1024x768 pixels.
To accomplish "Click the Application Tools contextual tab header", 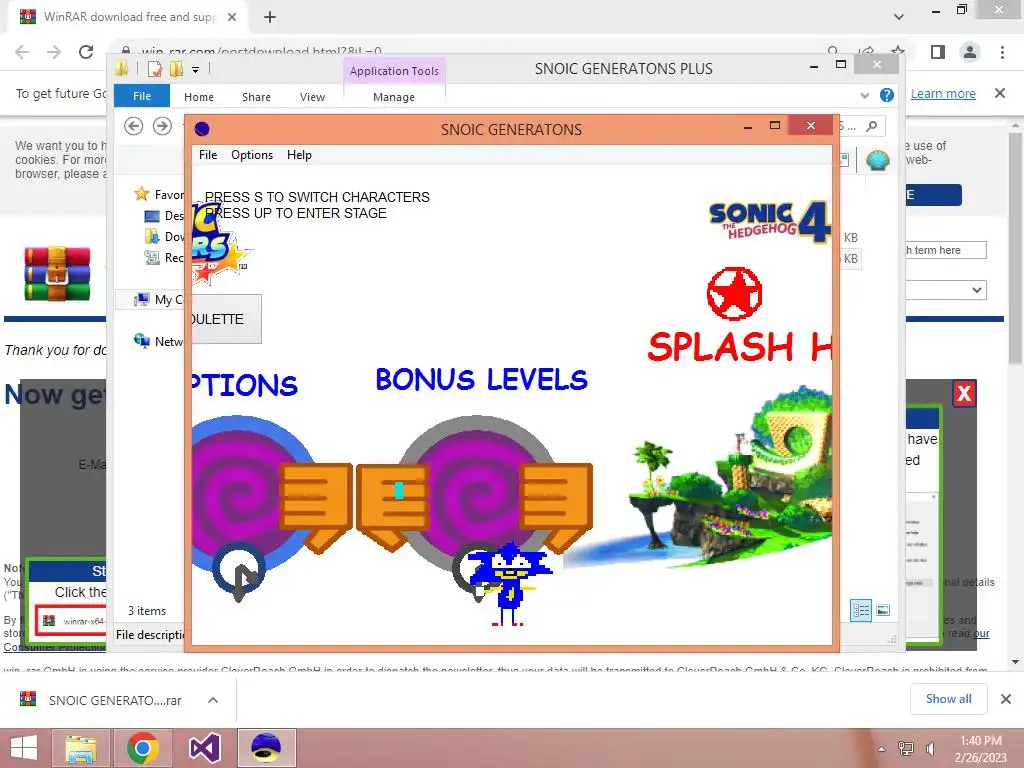I will pyautogui.click(x=394, y=71).
